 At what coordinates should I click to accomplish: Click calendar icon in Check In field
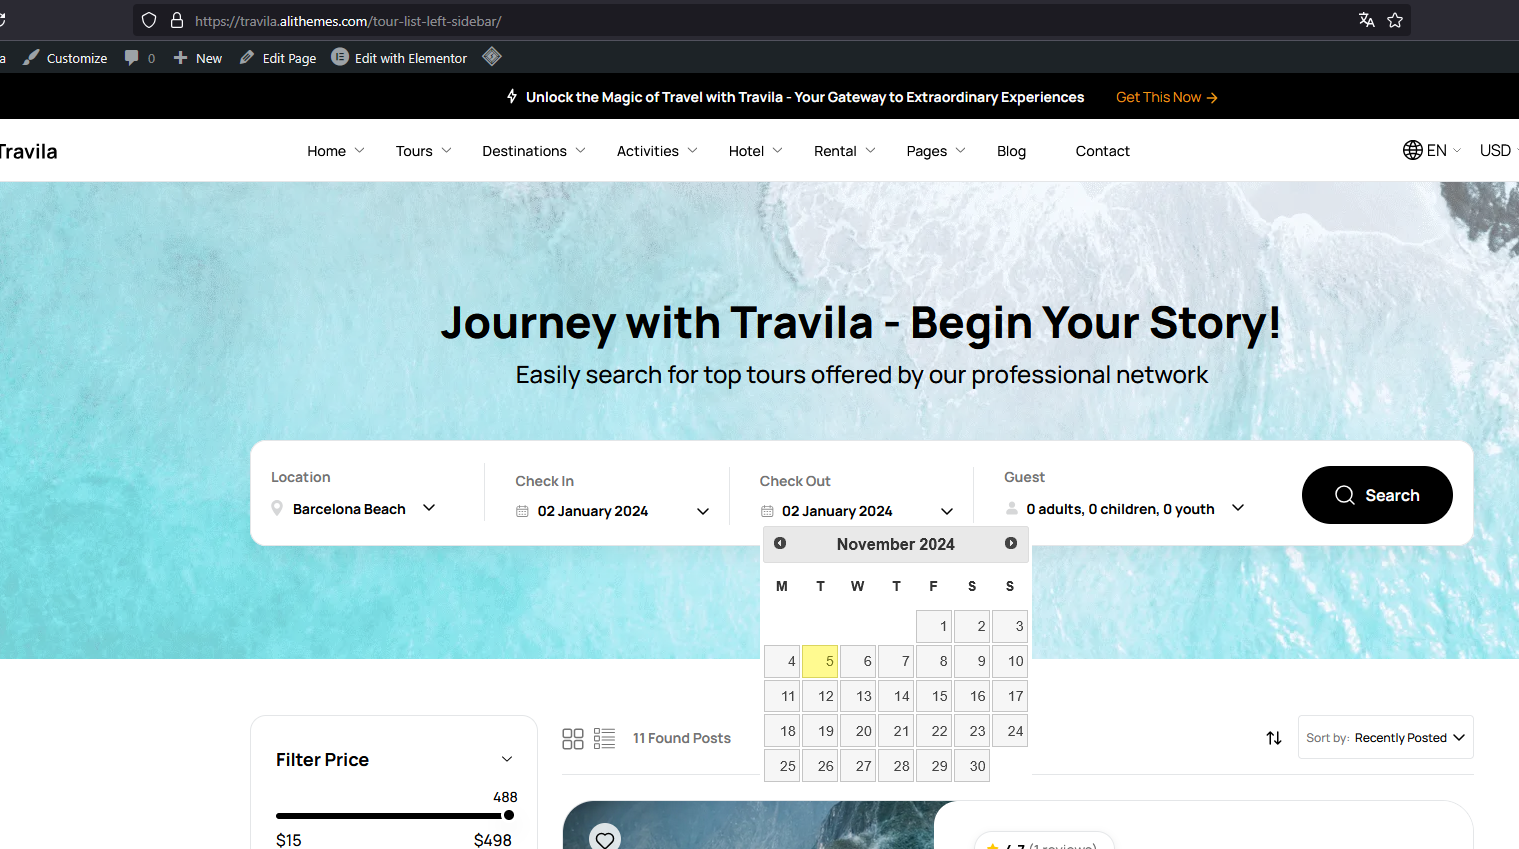coord(522,511)
